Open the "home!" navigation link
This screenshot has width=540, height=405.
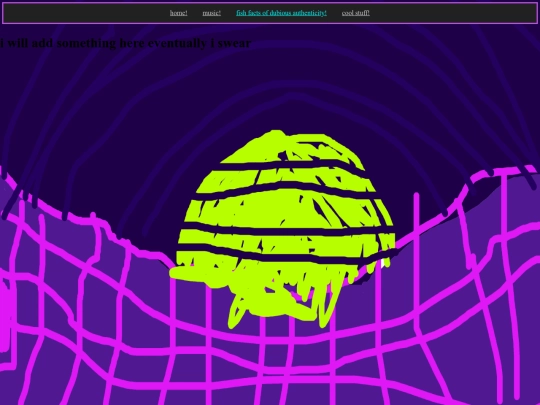point(178,13)
